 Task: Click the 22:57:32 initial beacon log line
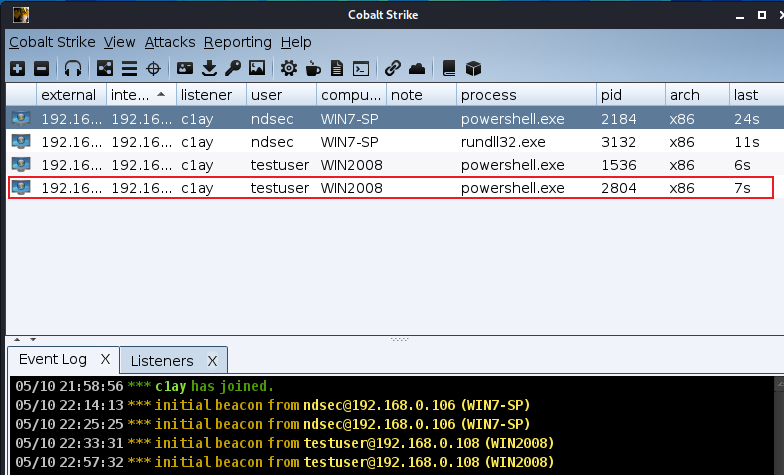(x=284, y=462)
